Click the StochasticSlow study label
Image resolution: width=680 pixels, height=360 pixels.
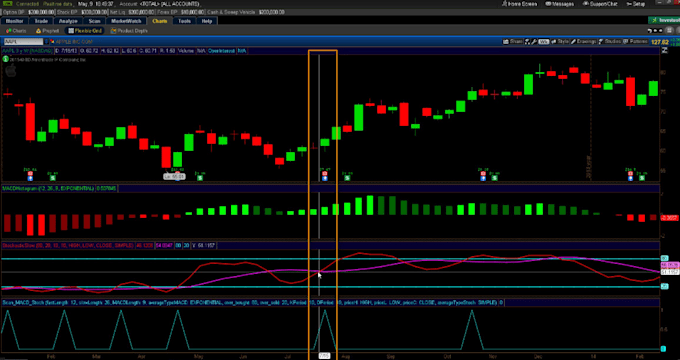(68, 245)
